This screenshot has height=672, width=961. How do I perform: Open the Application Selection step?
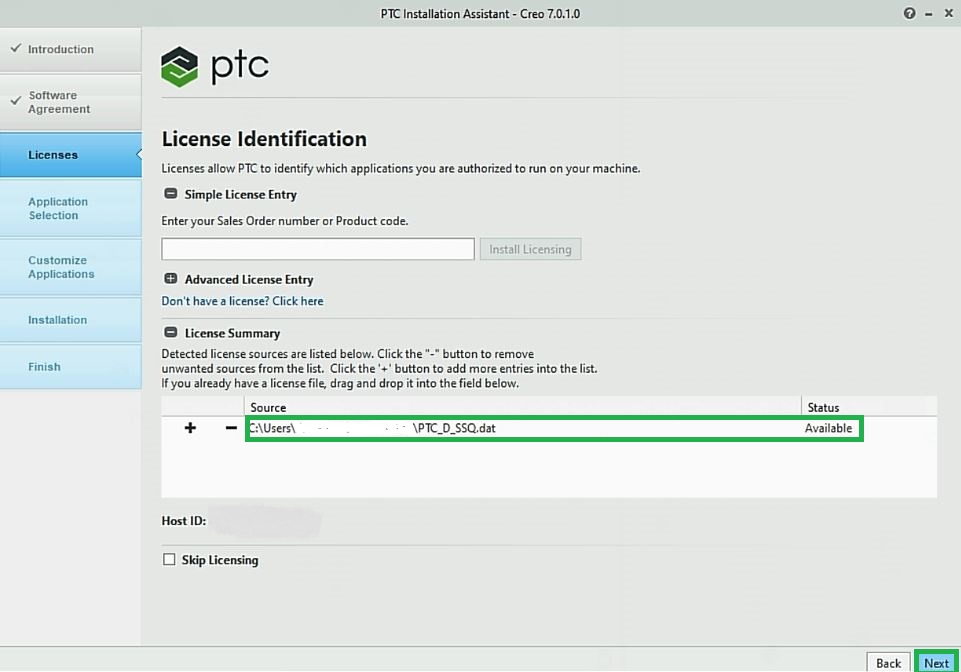(x=70, y=208)
